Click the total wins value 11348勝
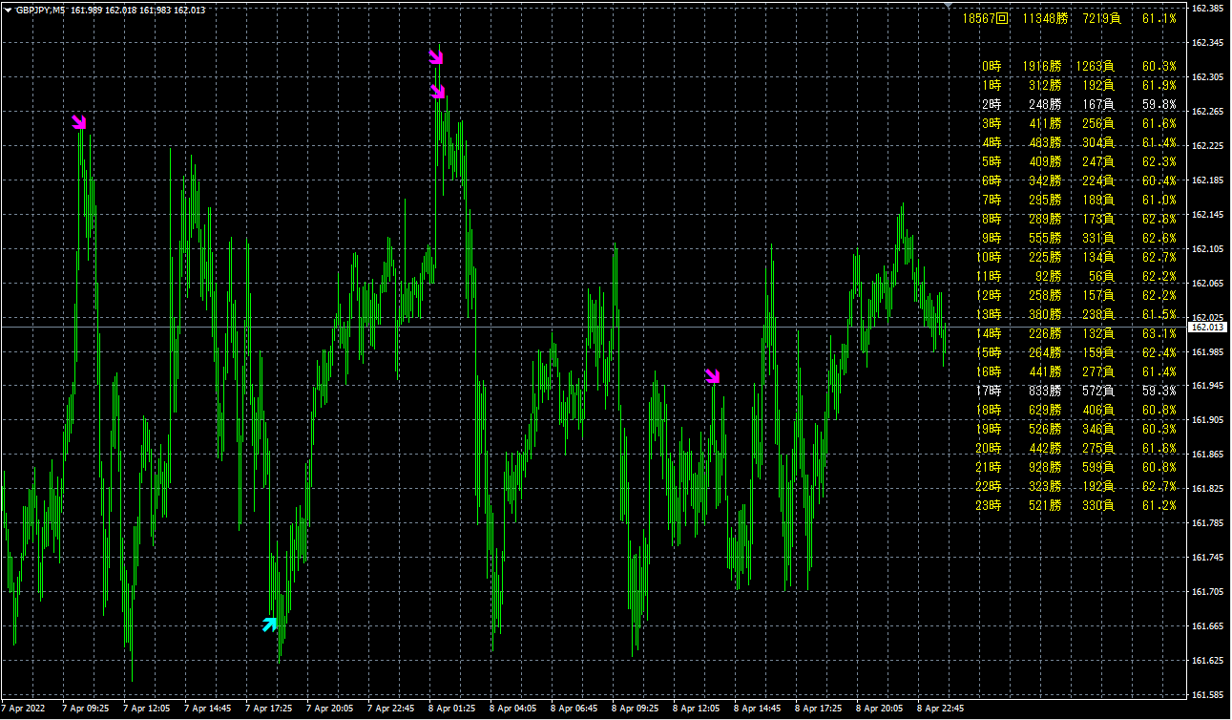 [x=1045, y=19]
